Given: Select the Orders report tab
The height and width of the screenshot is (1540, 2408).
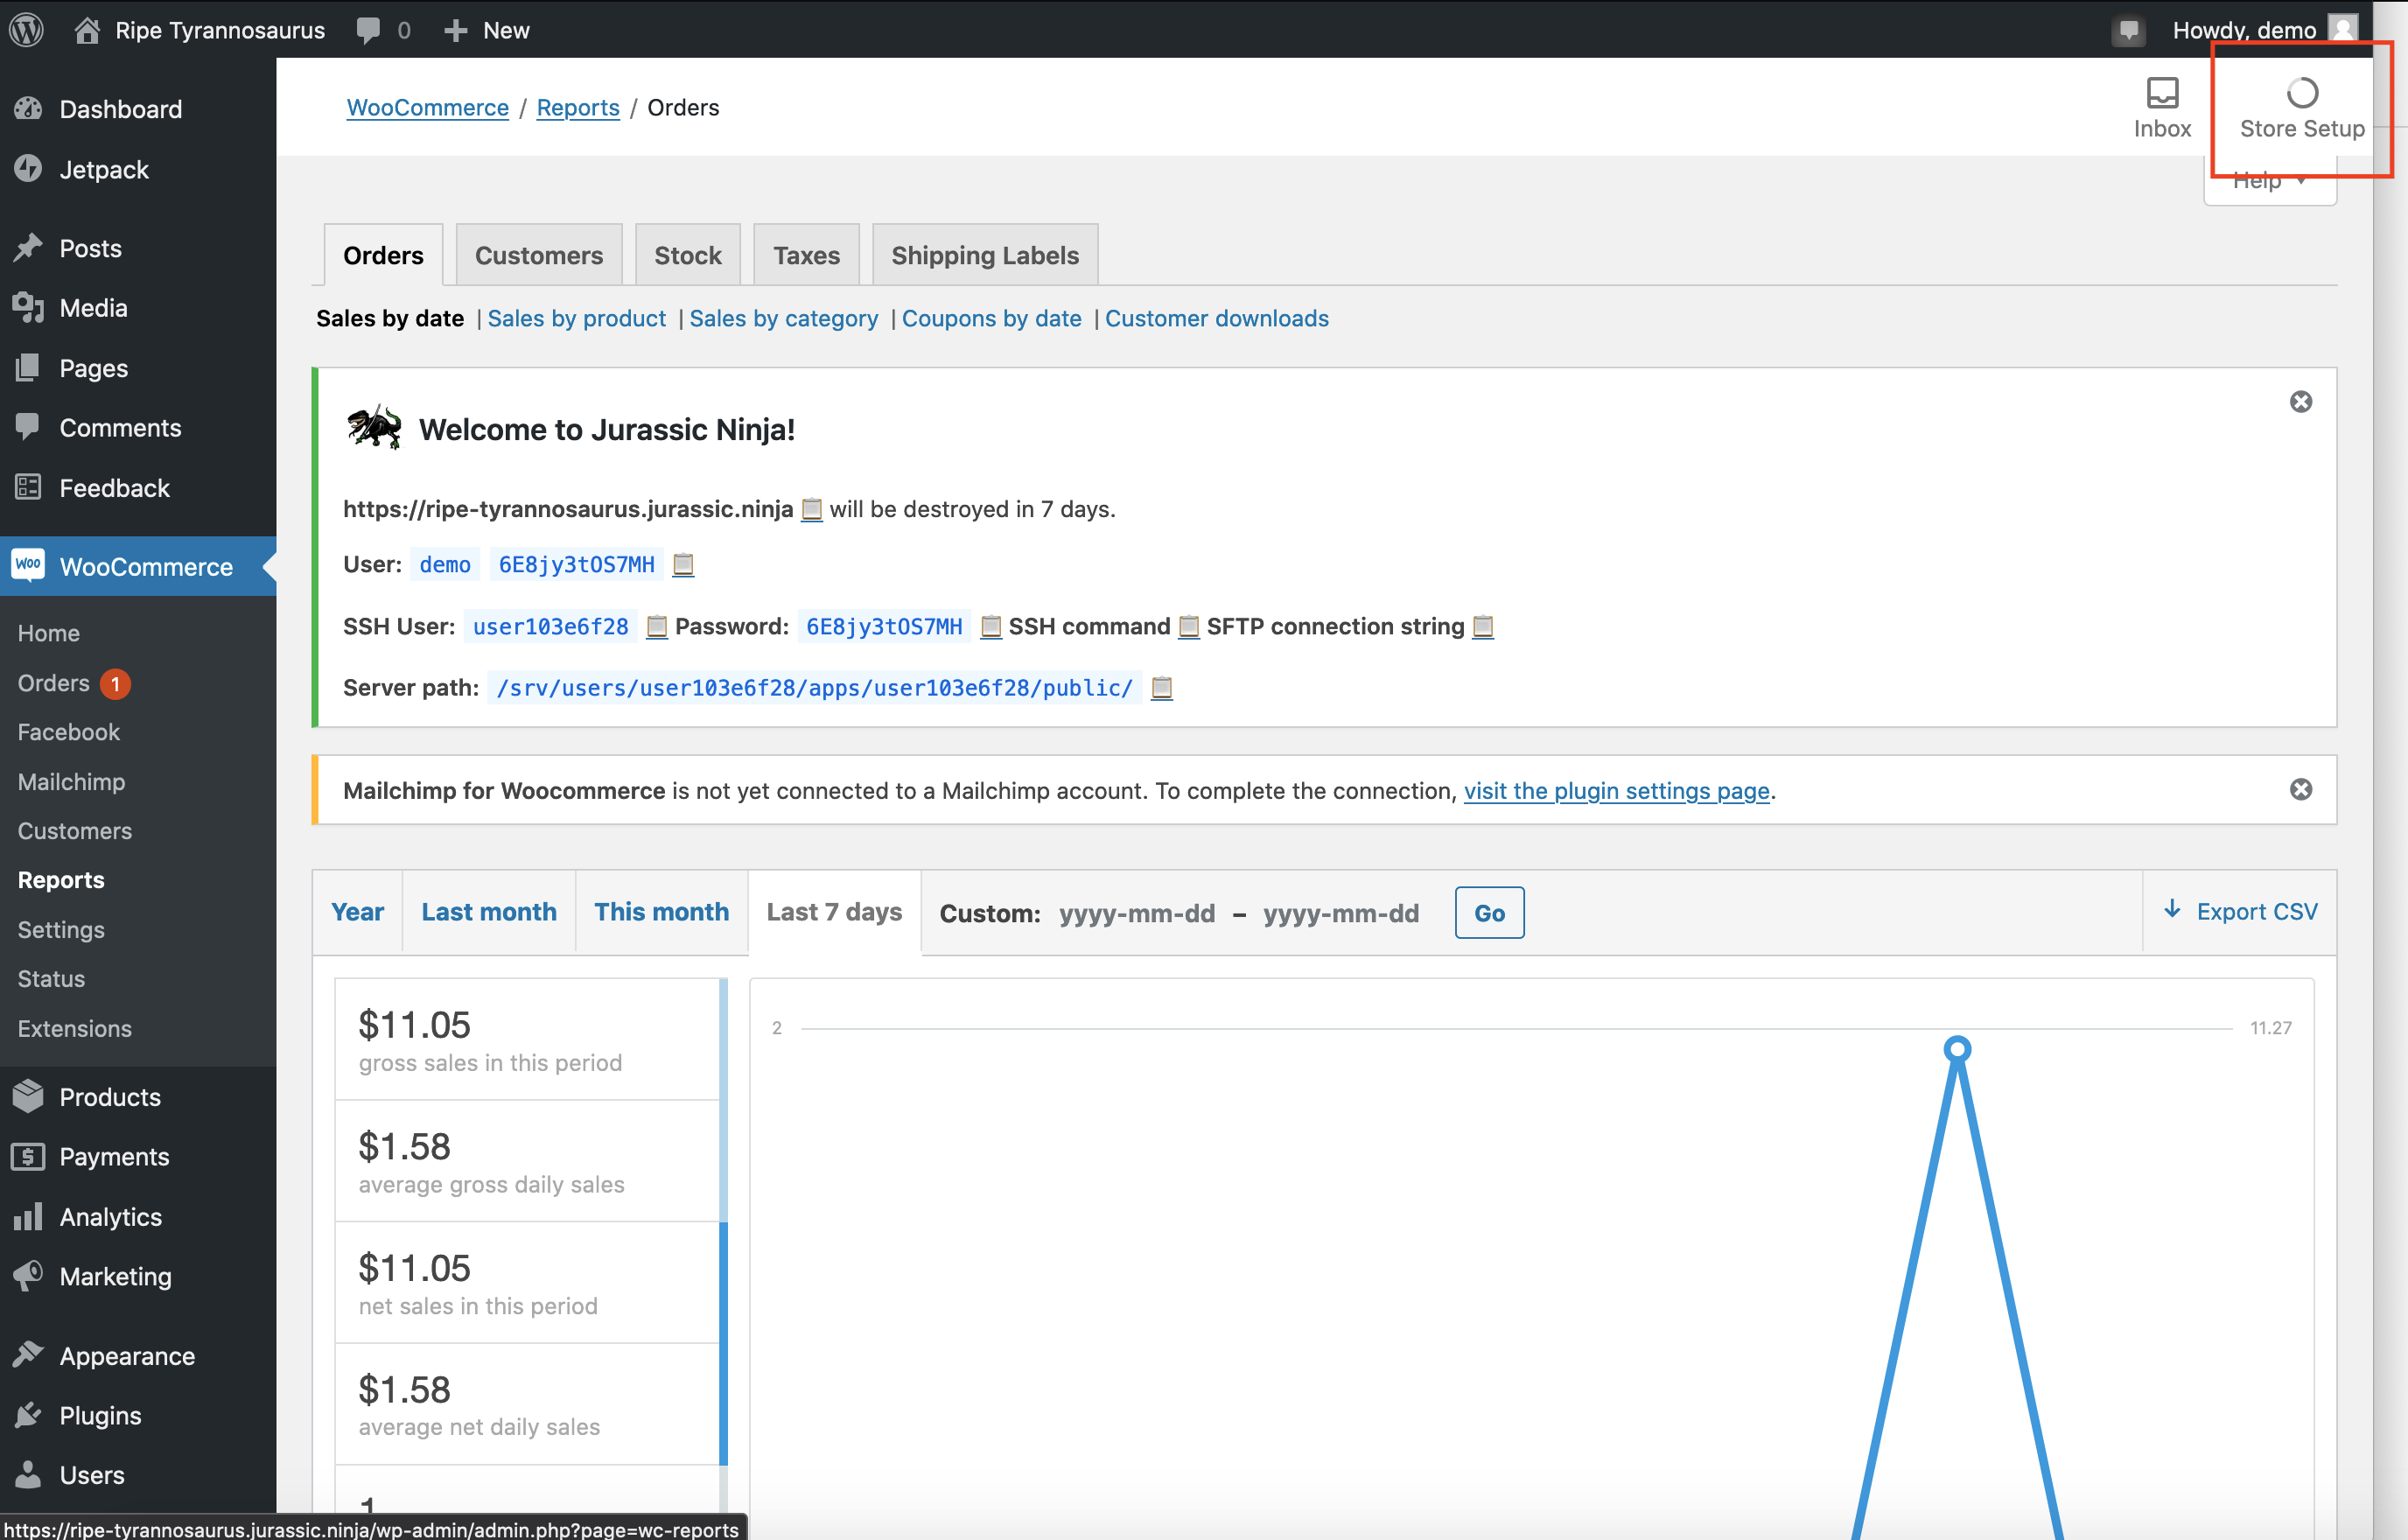Looking at the screenshot, I should click(383, 255).
